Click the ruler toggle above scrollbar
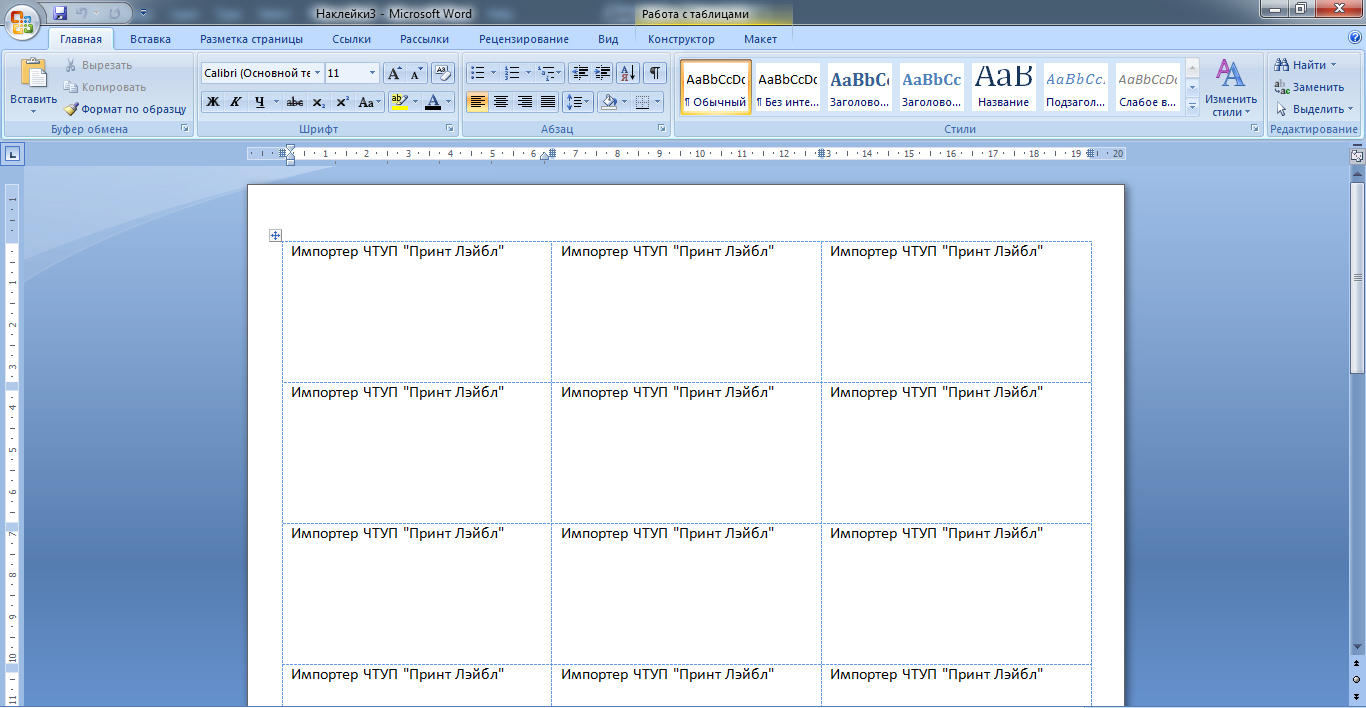Screen dimensions: 1366x708 pos(1357,155)
